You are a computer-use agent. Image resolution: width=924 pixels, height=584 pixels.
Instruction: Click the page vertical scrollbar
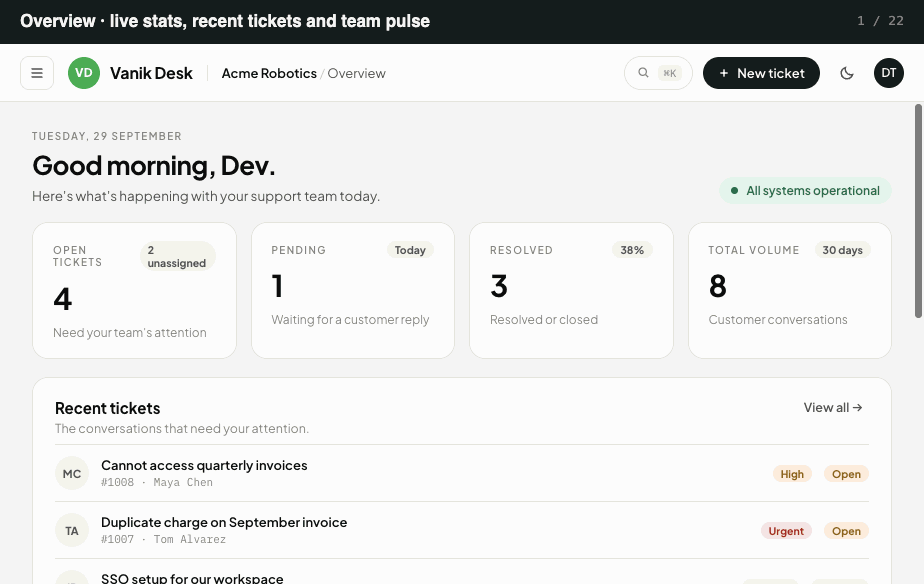[918, 211]
